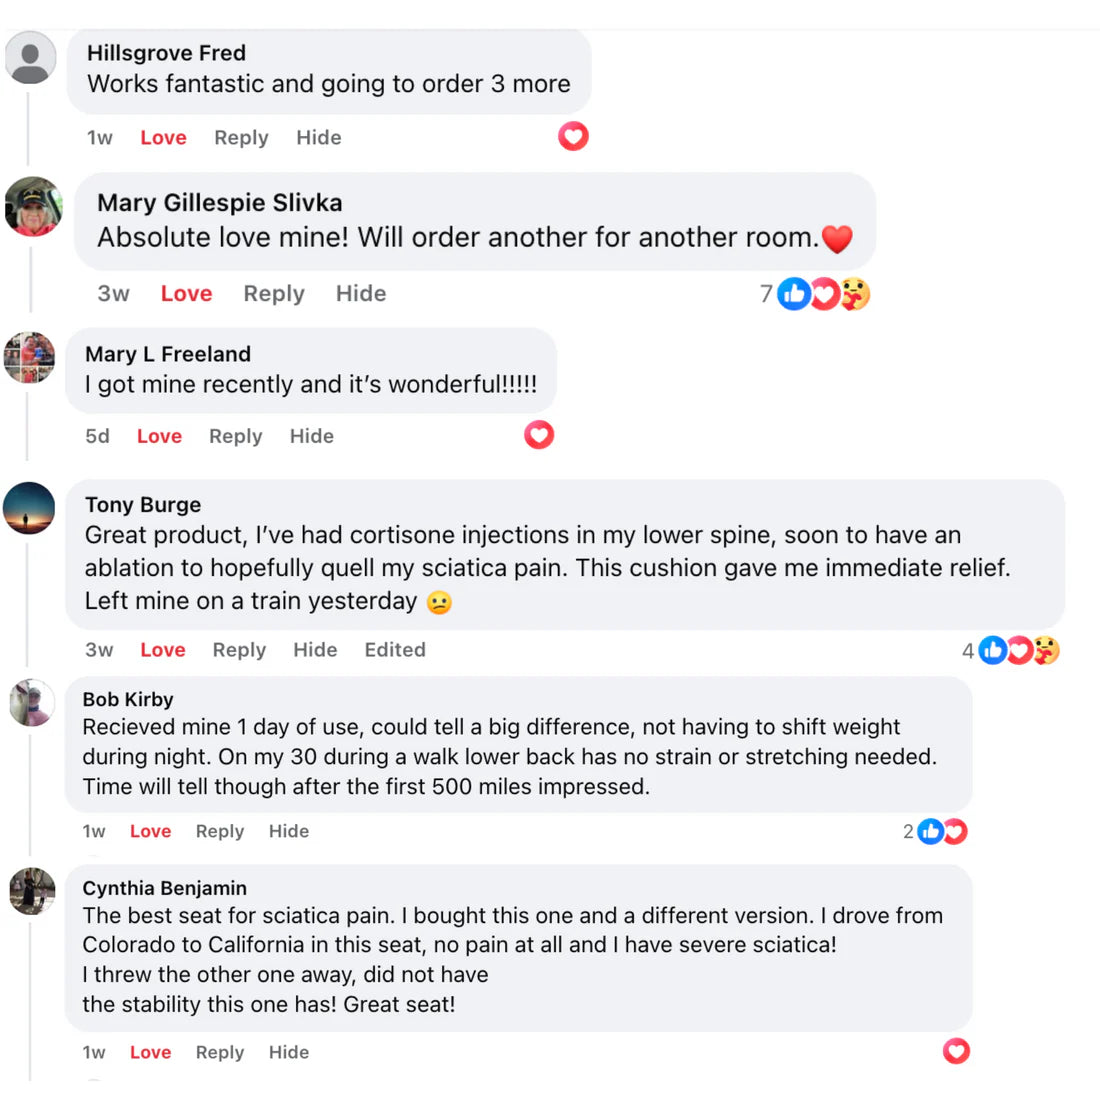Reply to Cynthia Benjamin's comment
1100x1100 pixels.
pyautogui.click(x=220, y=1052)
